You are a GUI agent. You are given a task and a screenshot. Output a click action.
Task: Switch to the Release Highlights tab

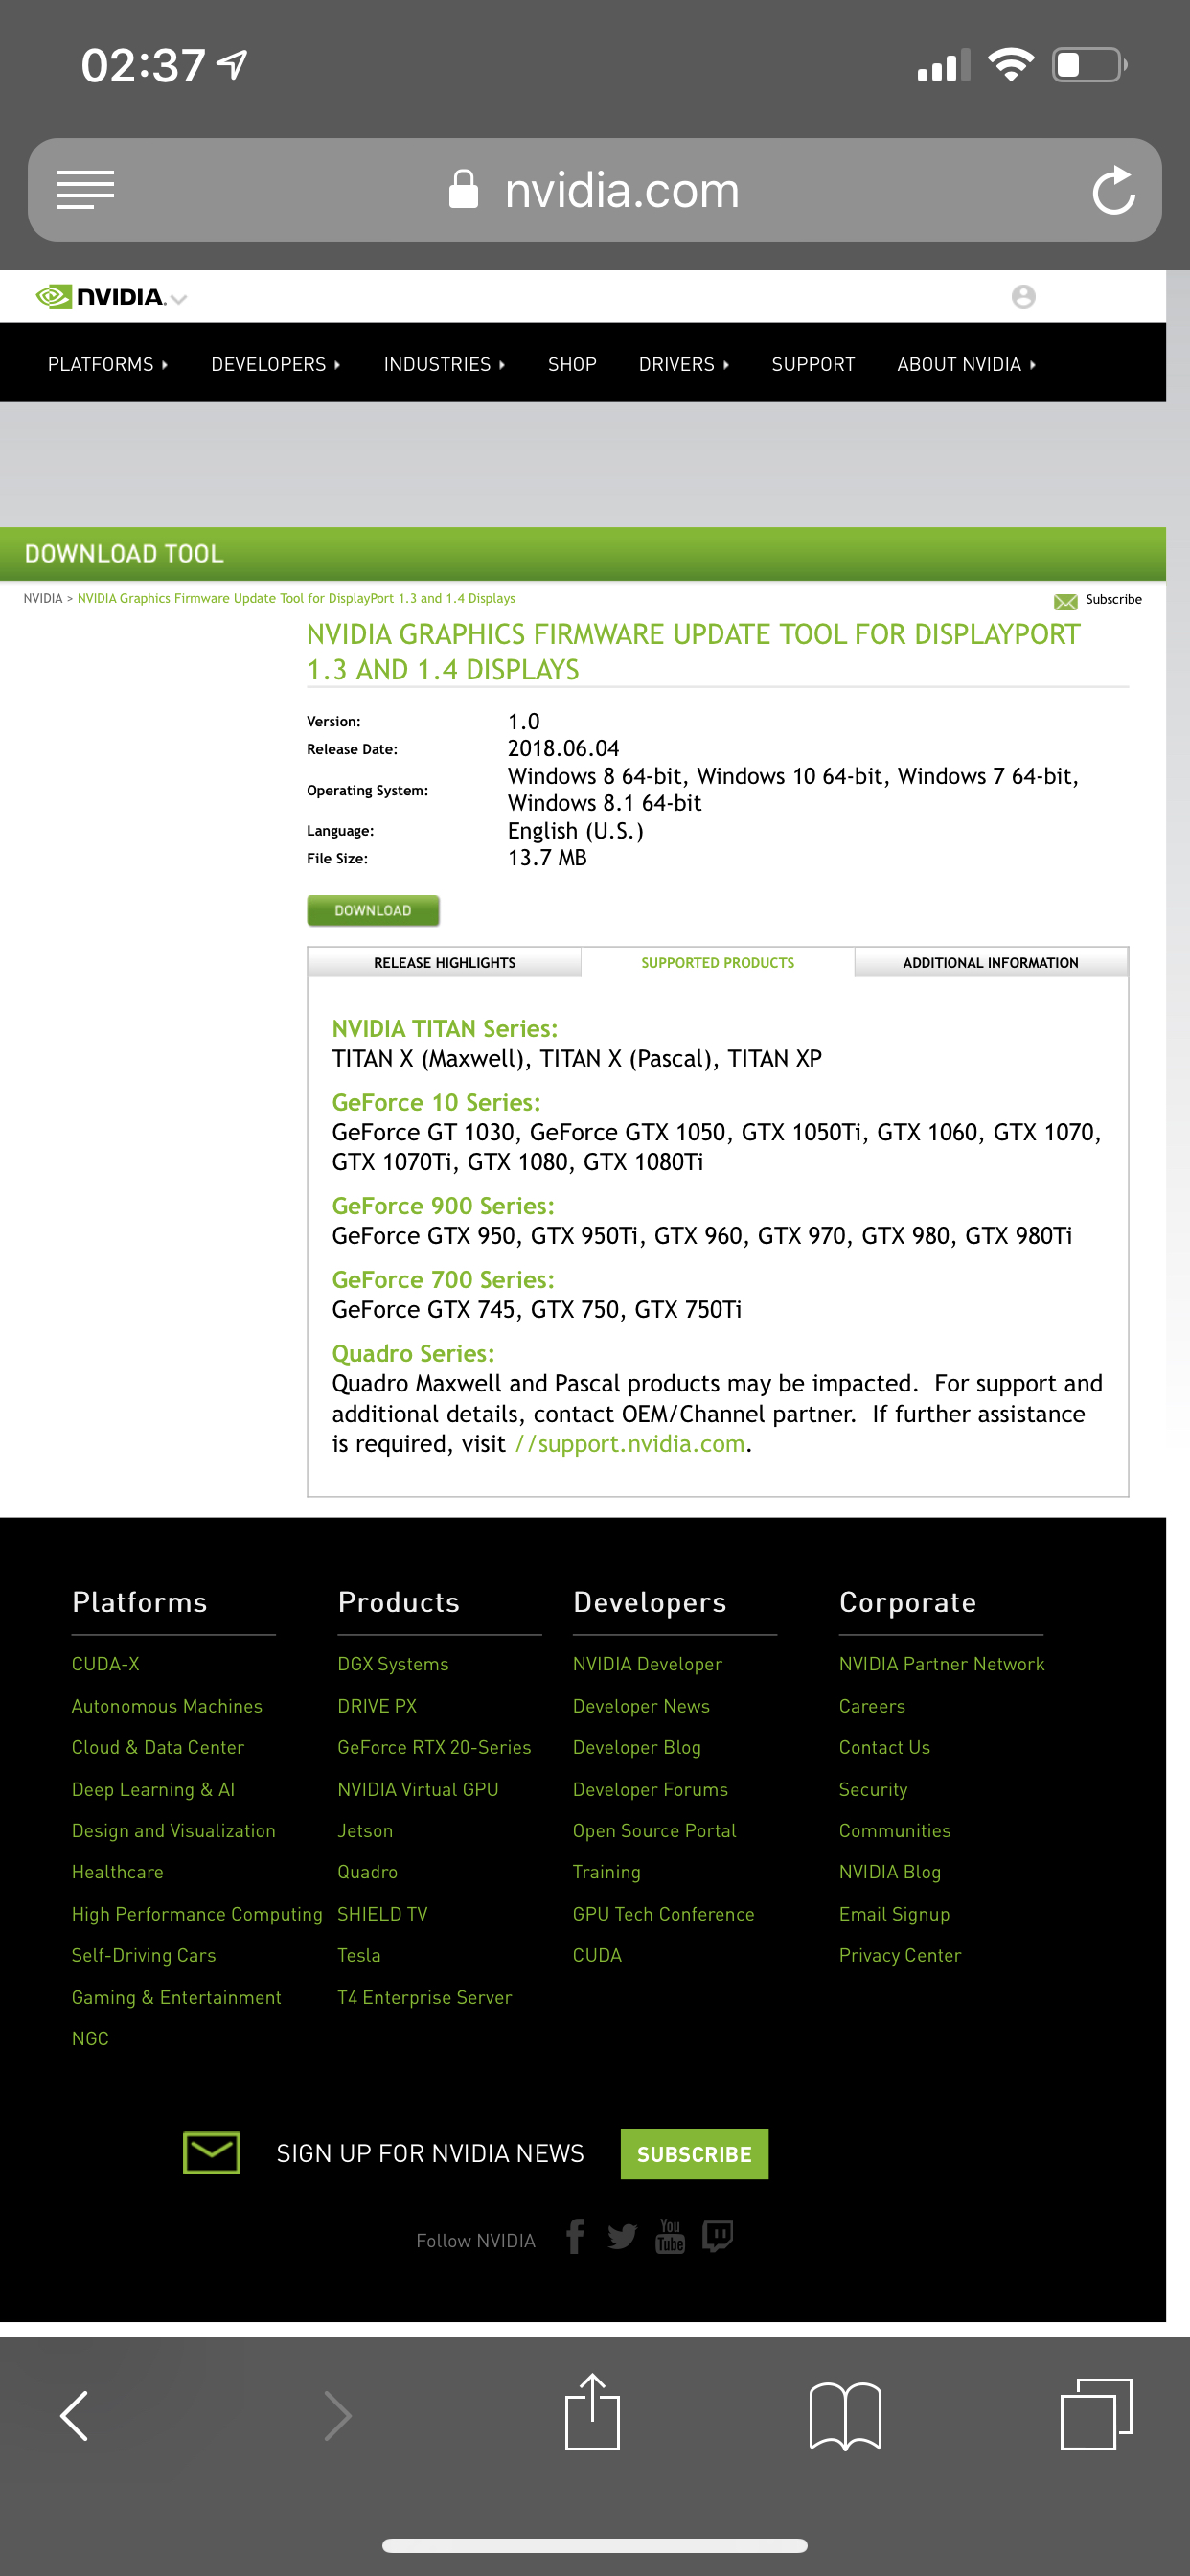[x=444, y=962]
